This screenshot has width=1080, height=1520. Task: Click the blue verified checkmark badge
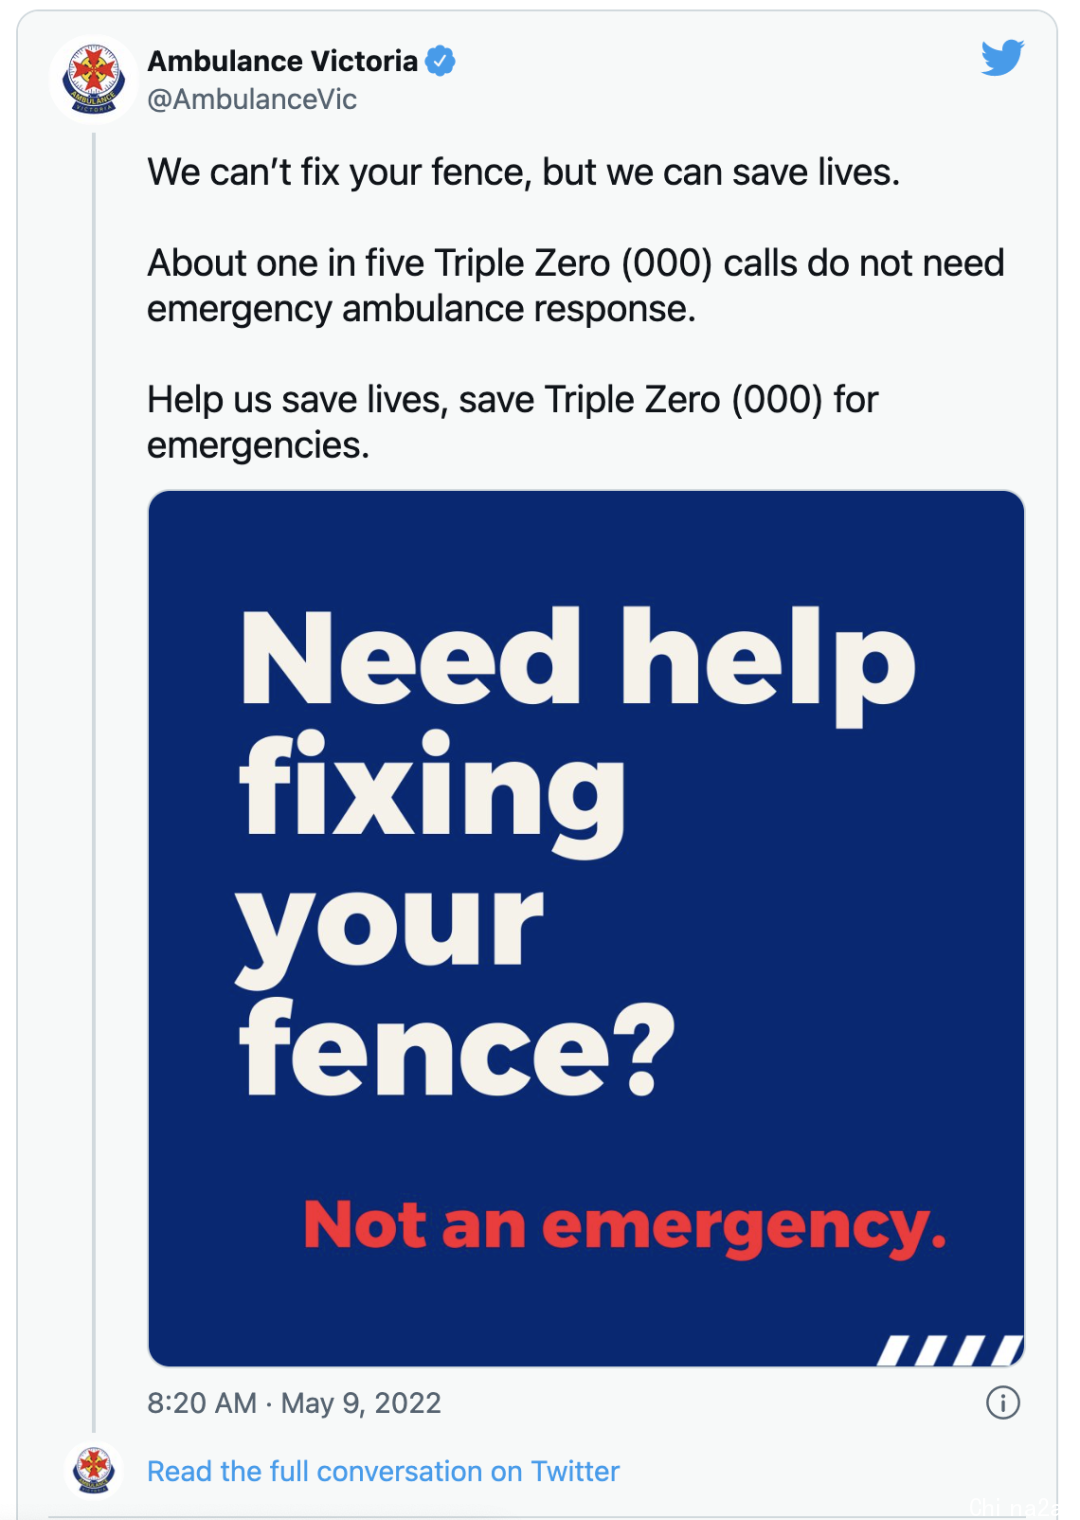tap(440, 61)
